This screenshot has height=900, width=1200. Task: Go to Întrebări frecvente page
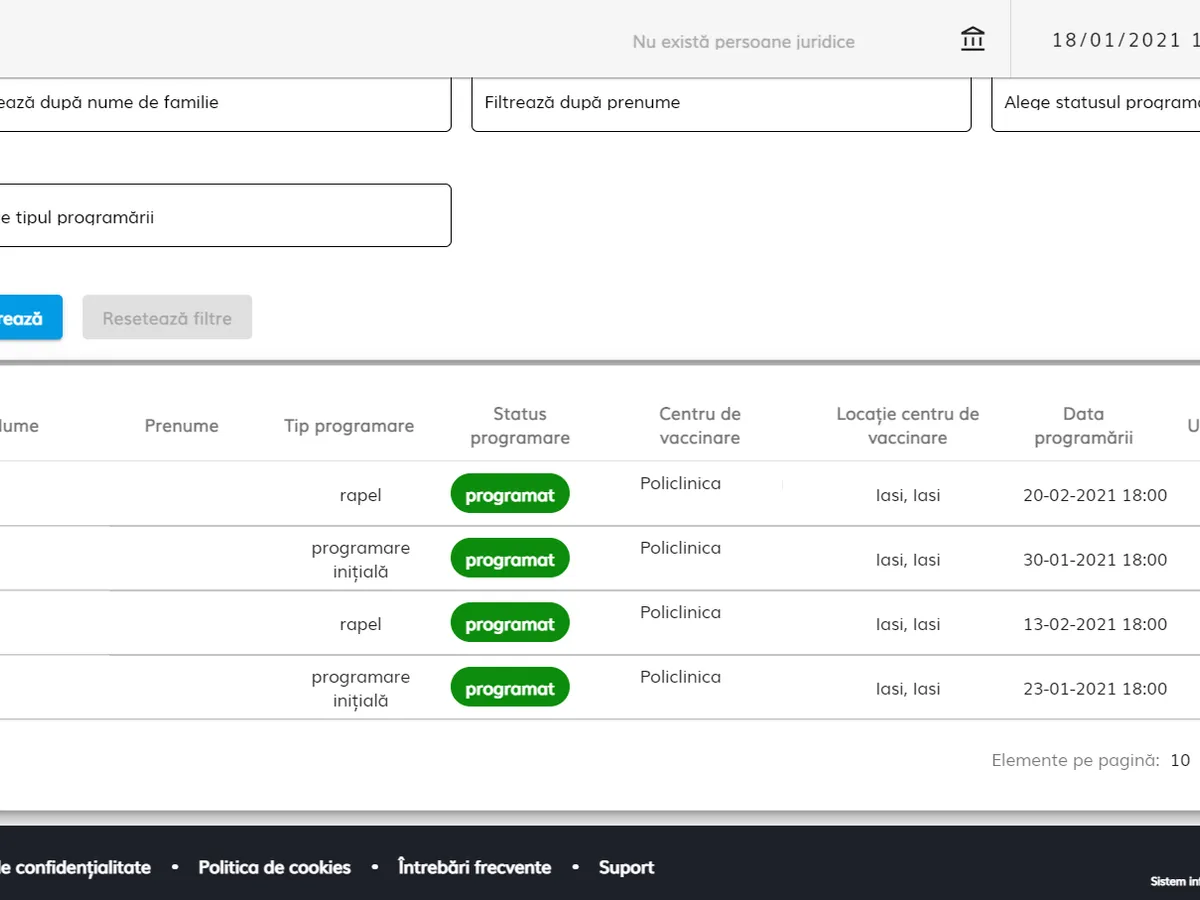[474, 867]
